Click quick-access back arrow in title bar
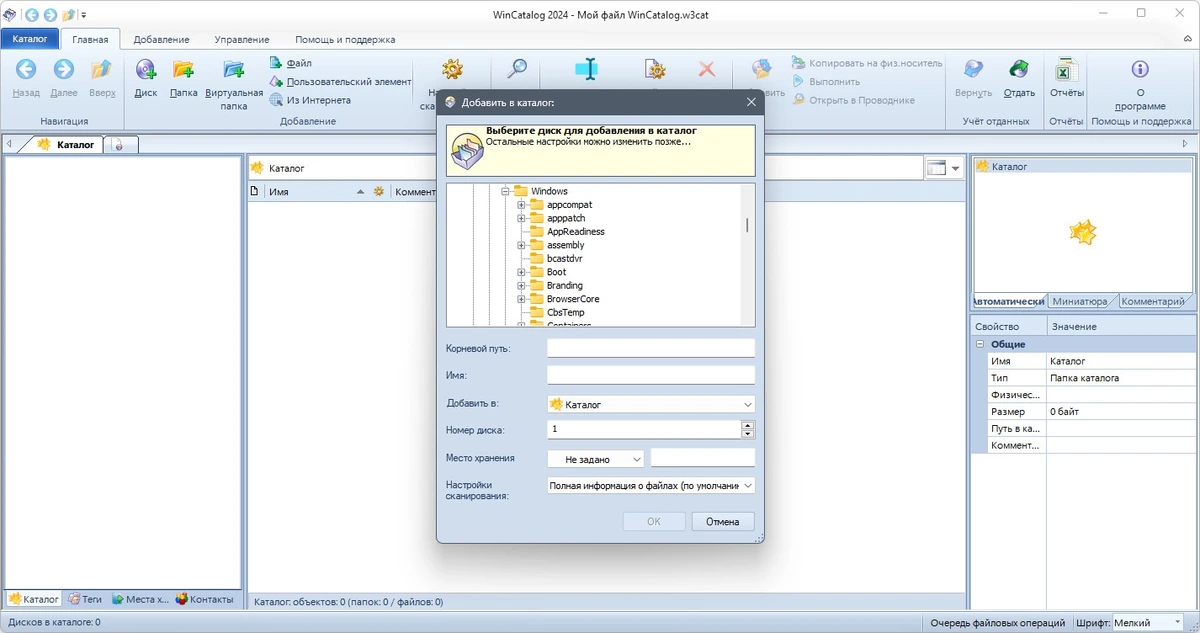 tap(32, 15)
